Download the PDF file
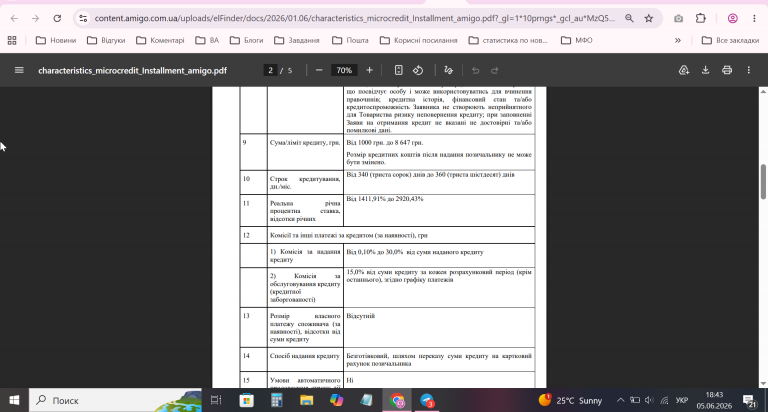Screen dimensions: 768x412 pyautogui.click(x=705, y=70)
